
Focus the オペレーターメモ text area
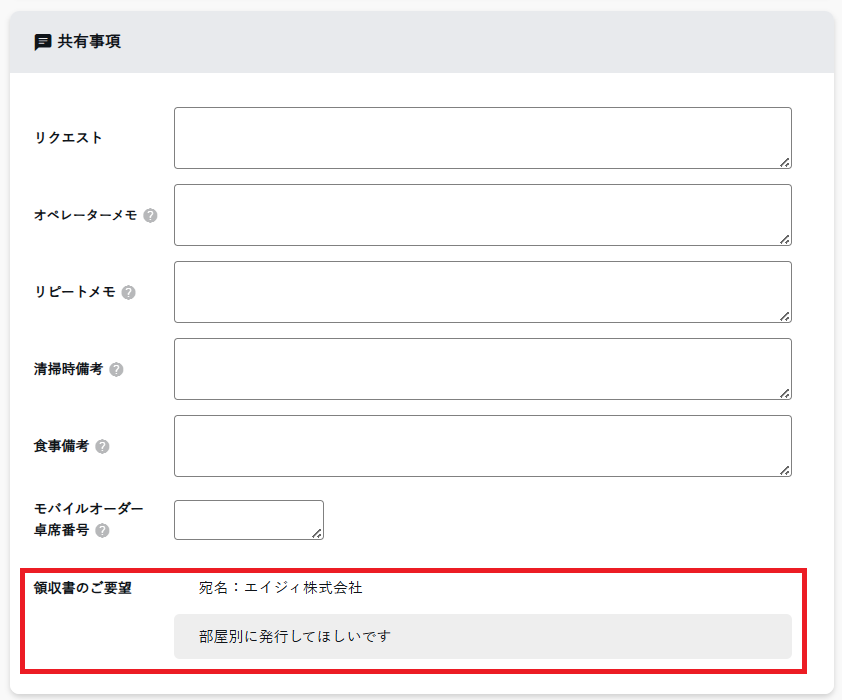click(x=482, y=215)
